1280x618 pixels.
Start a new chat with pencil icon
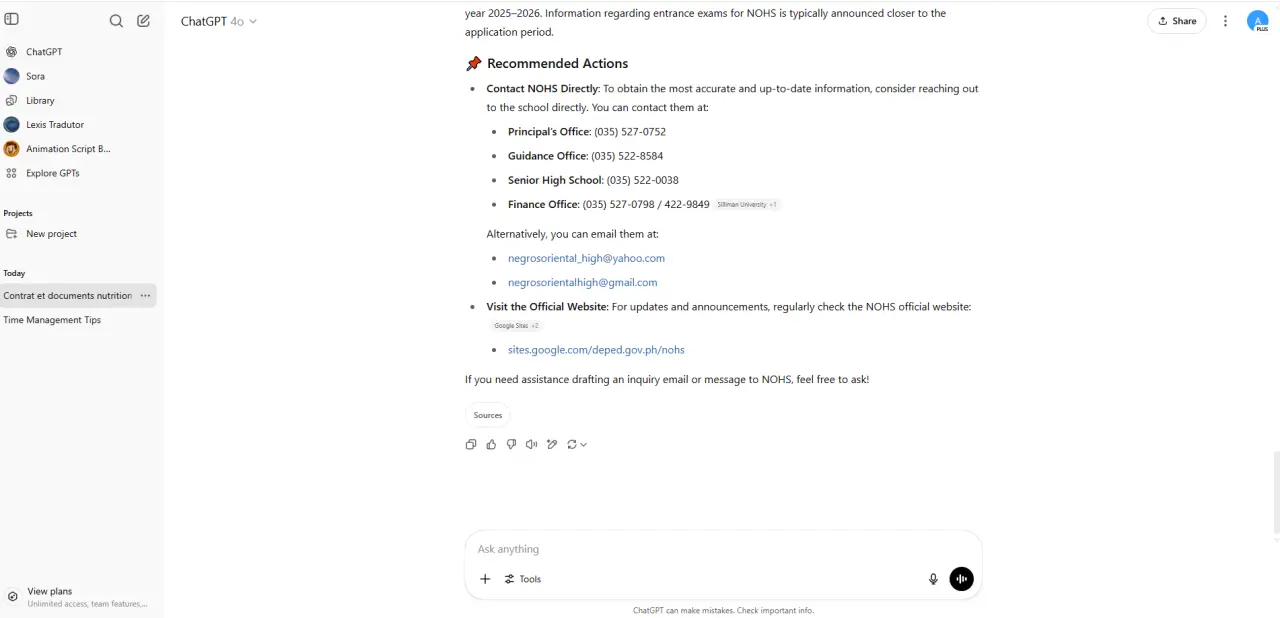tap(144, 21)
